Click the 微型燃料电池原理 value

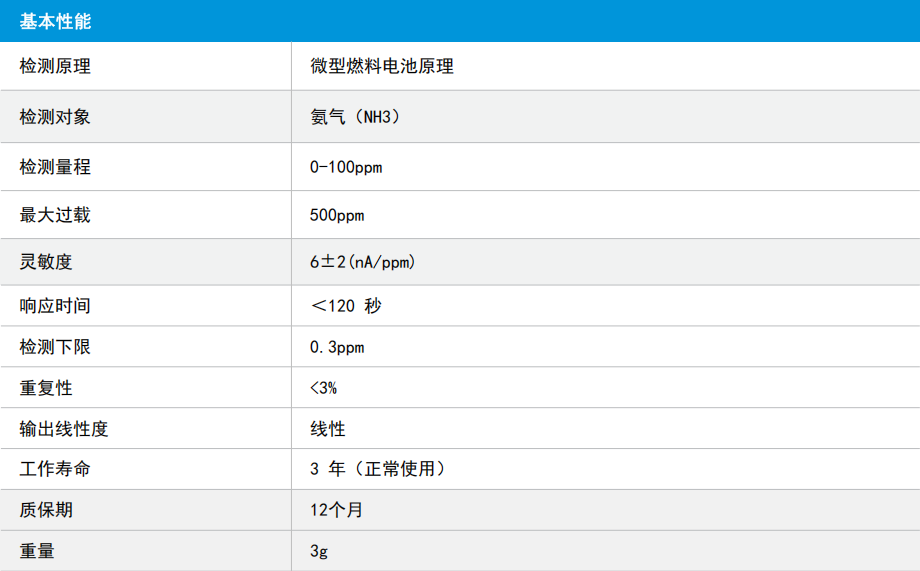click(382, 66)
